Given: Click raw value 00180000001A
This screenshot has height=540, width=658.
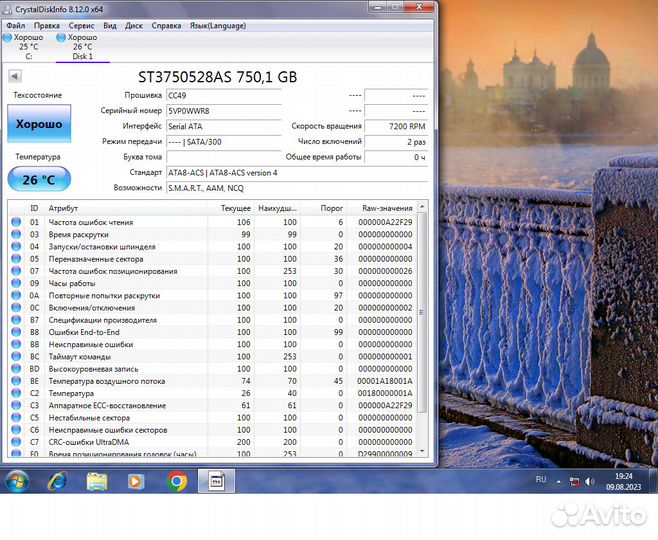Looking at the screenshot, I should pos(385,393).
